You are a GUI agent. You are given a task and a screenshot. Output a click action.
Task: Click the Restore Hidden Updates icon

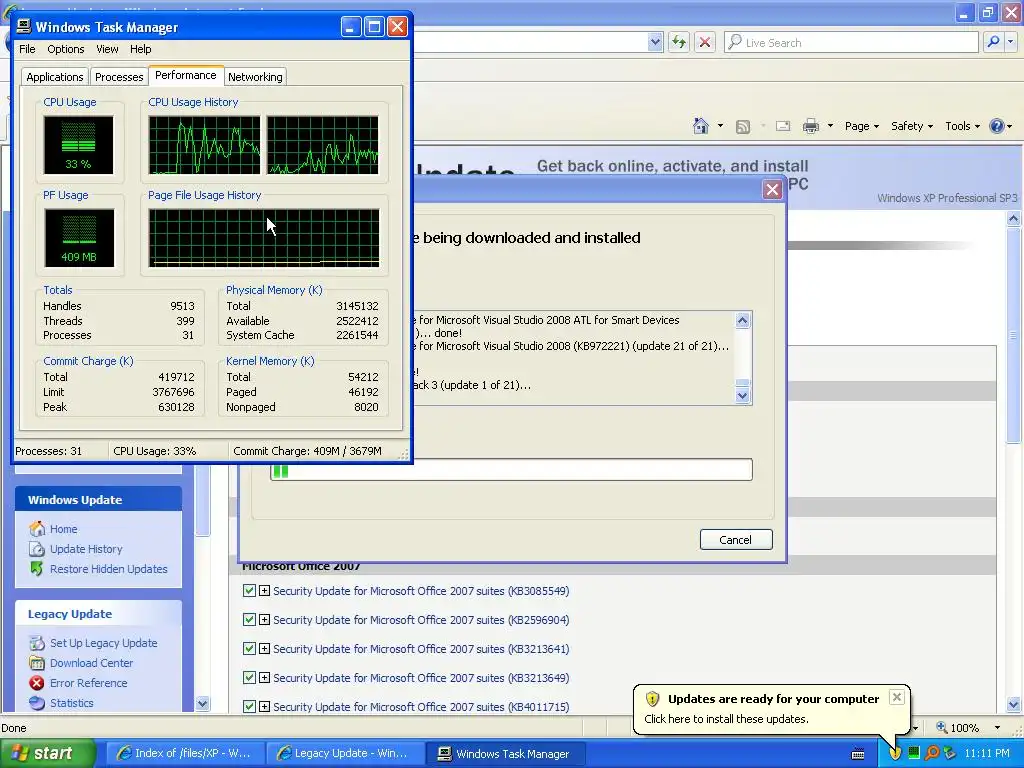pyautogui.click(x=37, y=569)
